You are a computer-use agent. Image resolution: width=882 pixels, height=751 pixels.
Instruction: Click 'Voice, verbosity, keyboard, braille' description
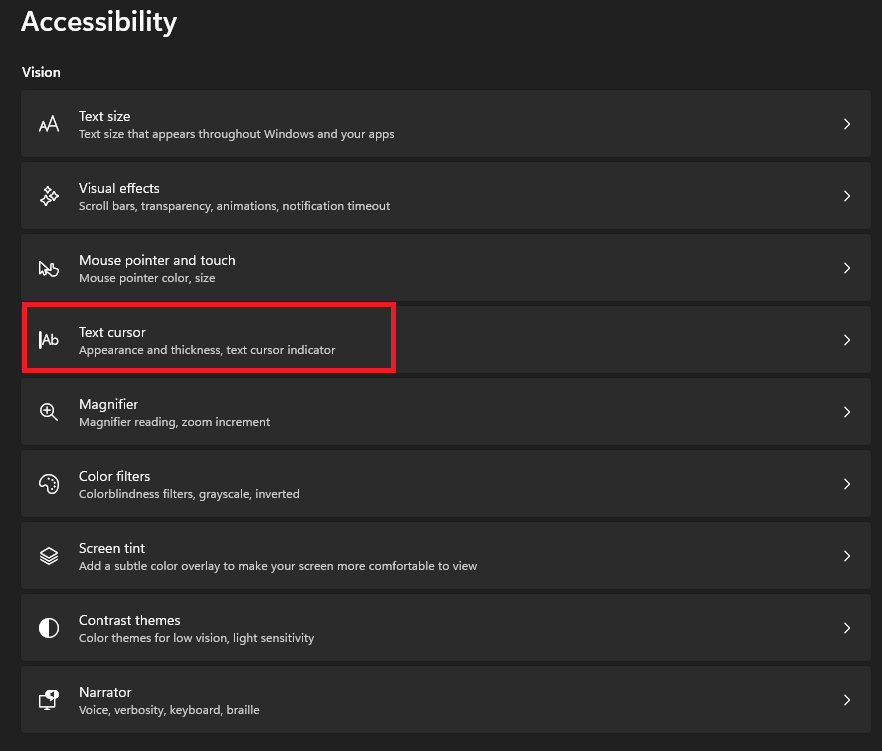point(169,710)
